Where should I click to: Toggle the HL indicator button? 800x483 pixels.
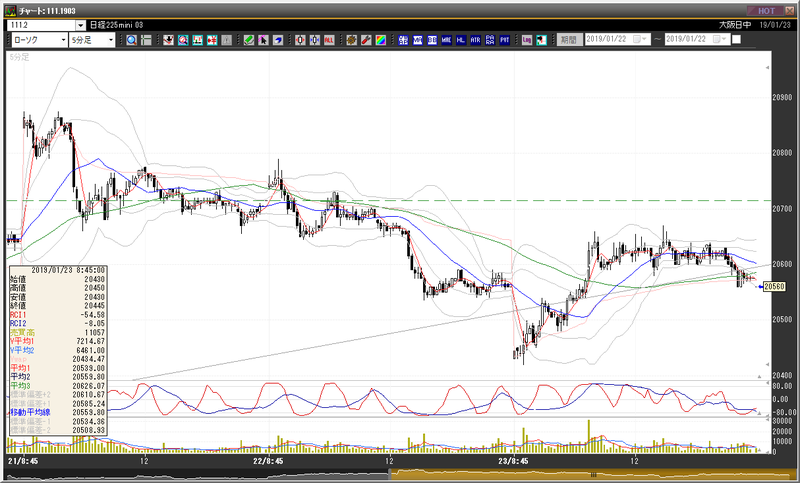tap(461, 40)
